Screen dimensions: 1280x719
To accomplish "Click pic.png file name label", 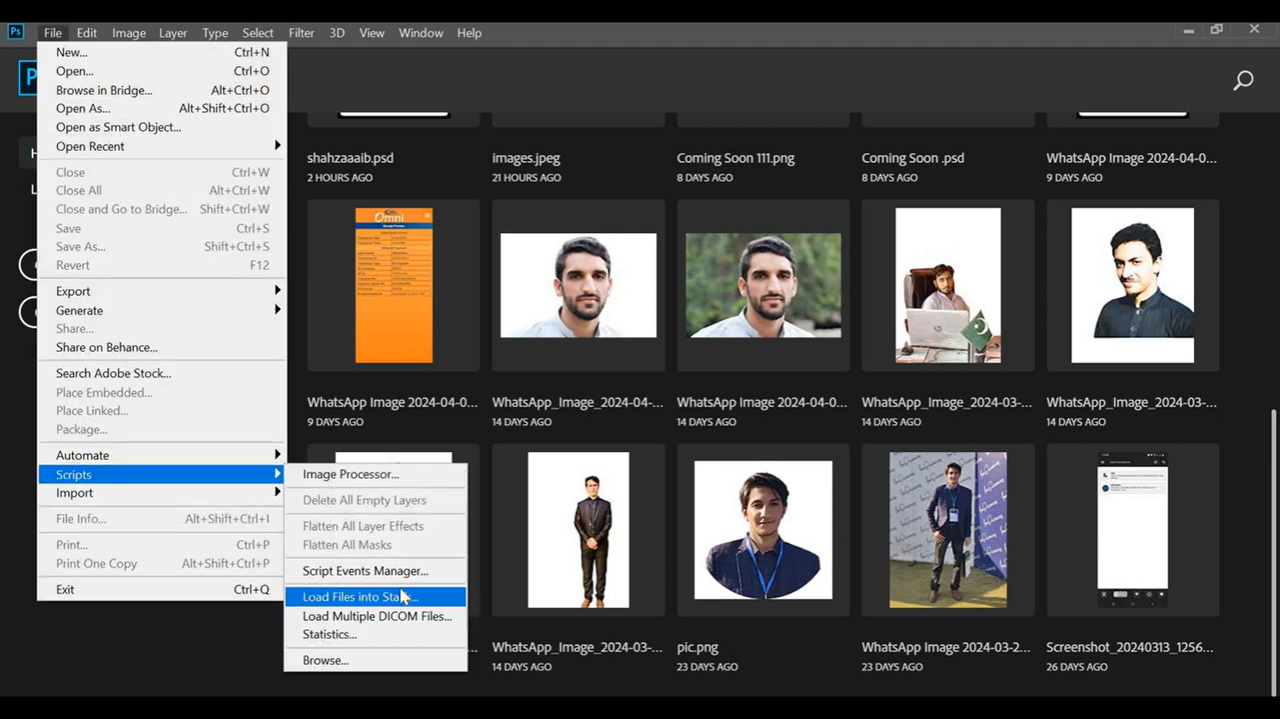I will coord(698,647).
